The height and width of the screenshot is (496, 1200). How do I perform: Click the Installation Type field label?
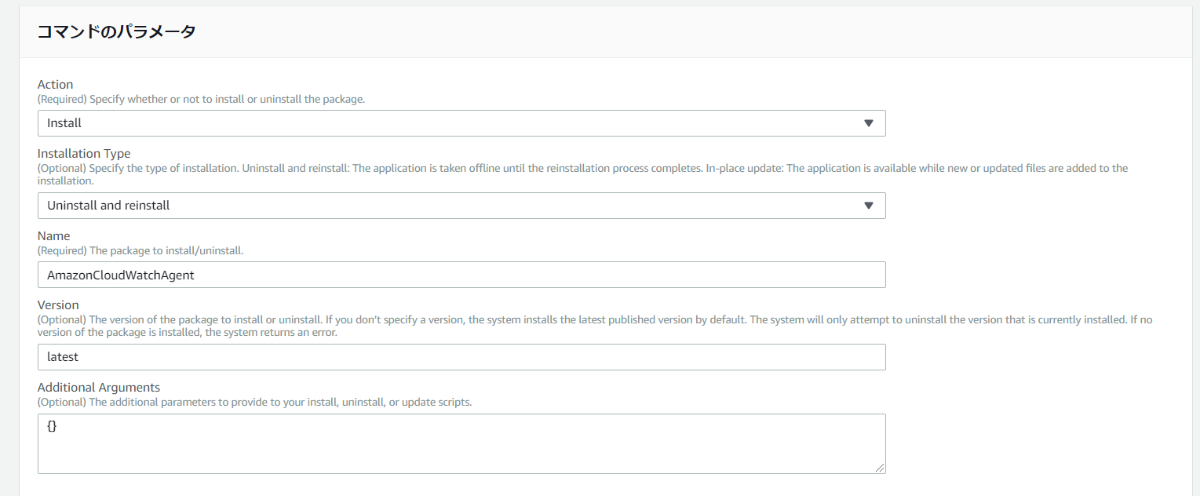[84, 154]
